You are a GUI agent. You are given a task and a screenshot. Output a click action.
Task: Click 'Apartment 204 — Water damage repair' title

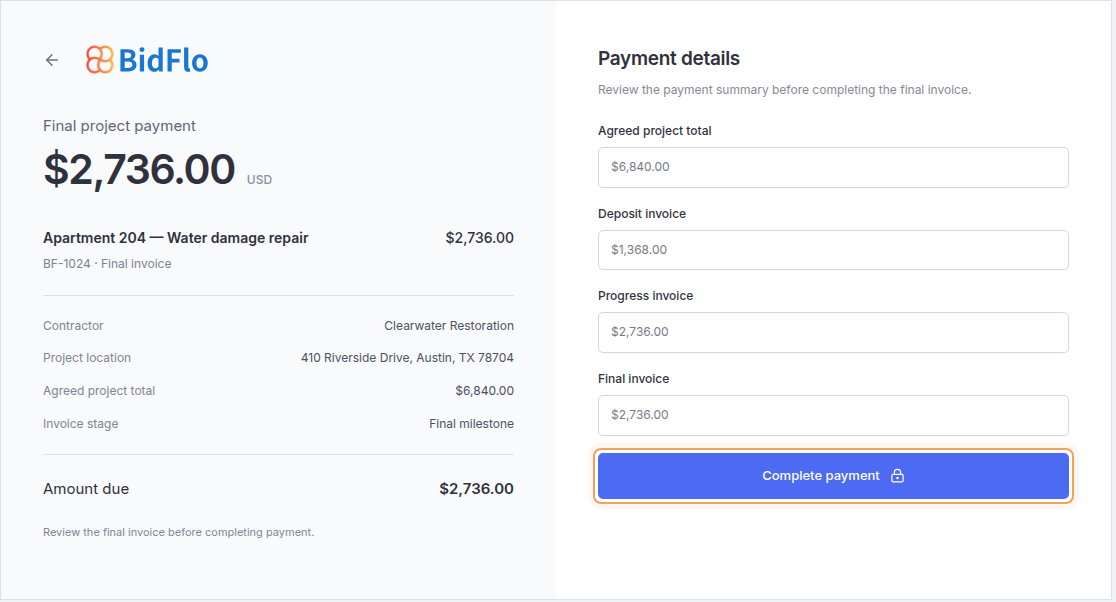[176, 238]
